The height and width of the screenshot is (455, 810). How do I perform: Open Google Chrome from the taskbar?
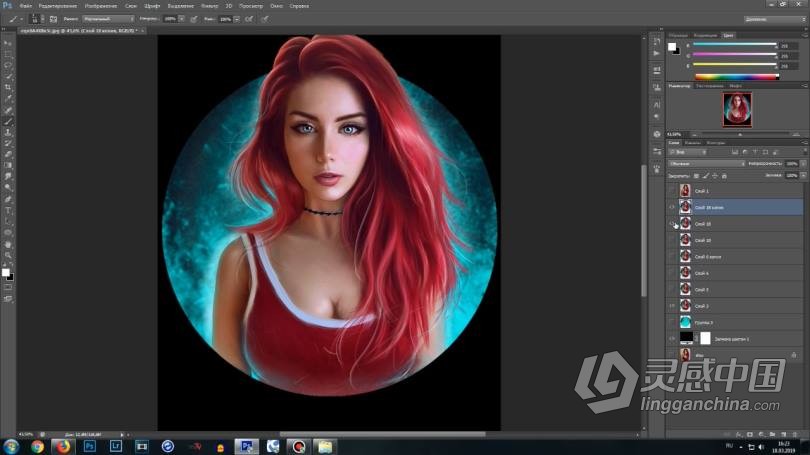coord(37,446)
